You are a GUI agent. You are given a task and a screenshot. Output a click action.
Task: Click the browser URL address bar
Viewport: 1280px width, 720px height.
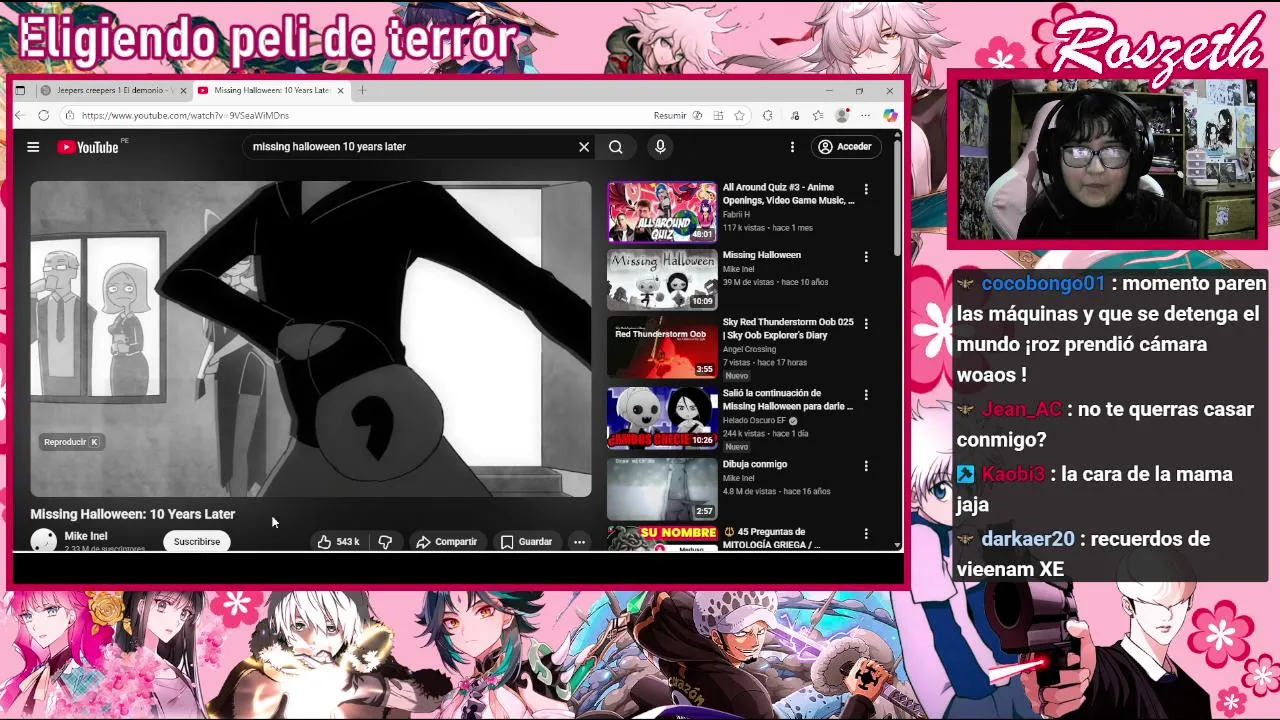(x=350, y=116)
